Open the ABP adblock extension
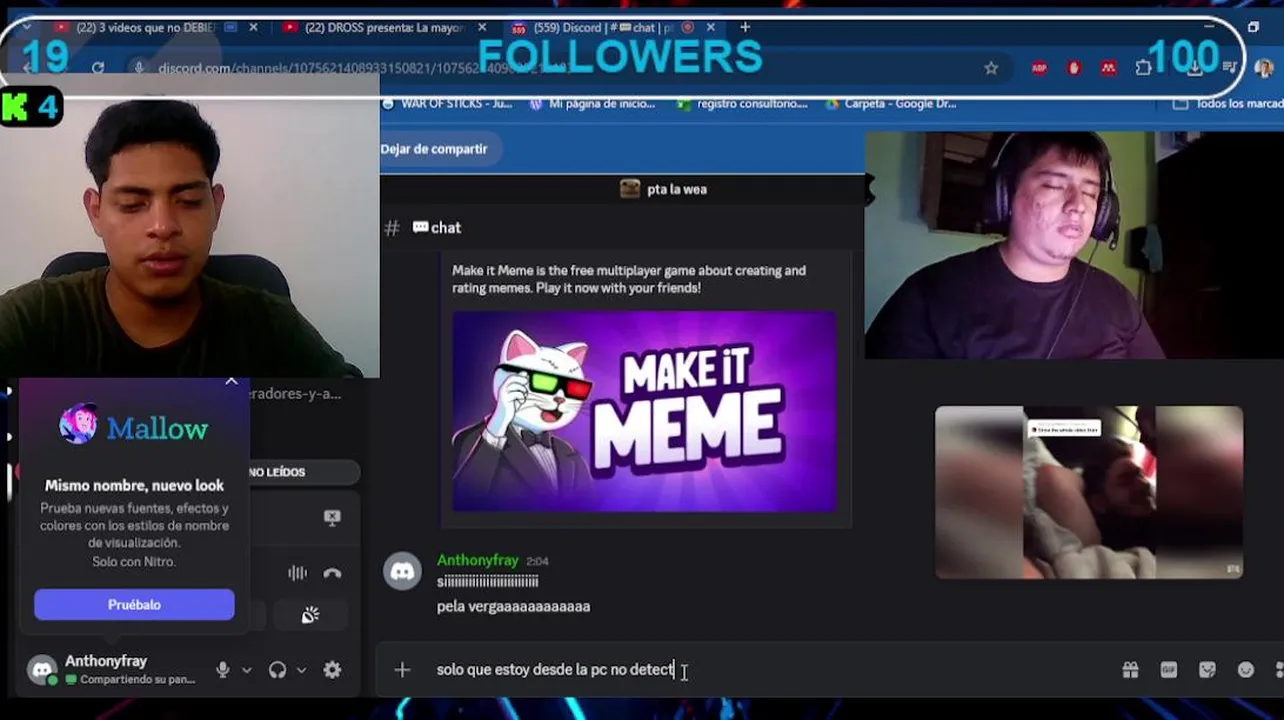 1039,68
